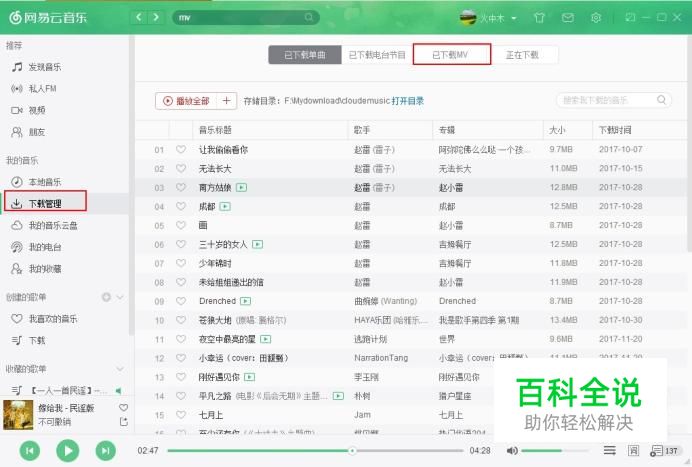Like the song 让我偷偷看你

click(181, 150)
